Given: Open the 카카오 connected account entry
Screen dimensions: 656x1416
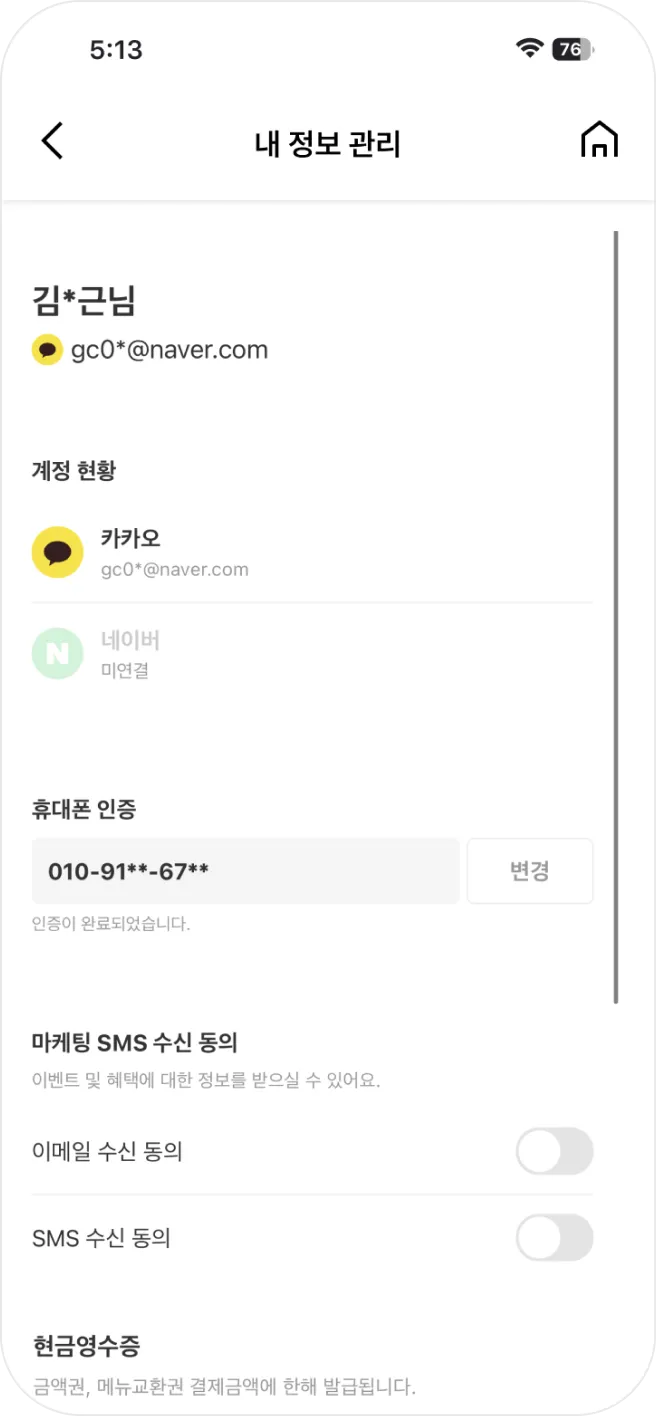Looking at the screenshot, I should [x=300, y=552].
